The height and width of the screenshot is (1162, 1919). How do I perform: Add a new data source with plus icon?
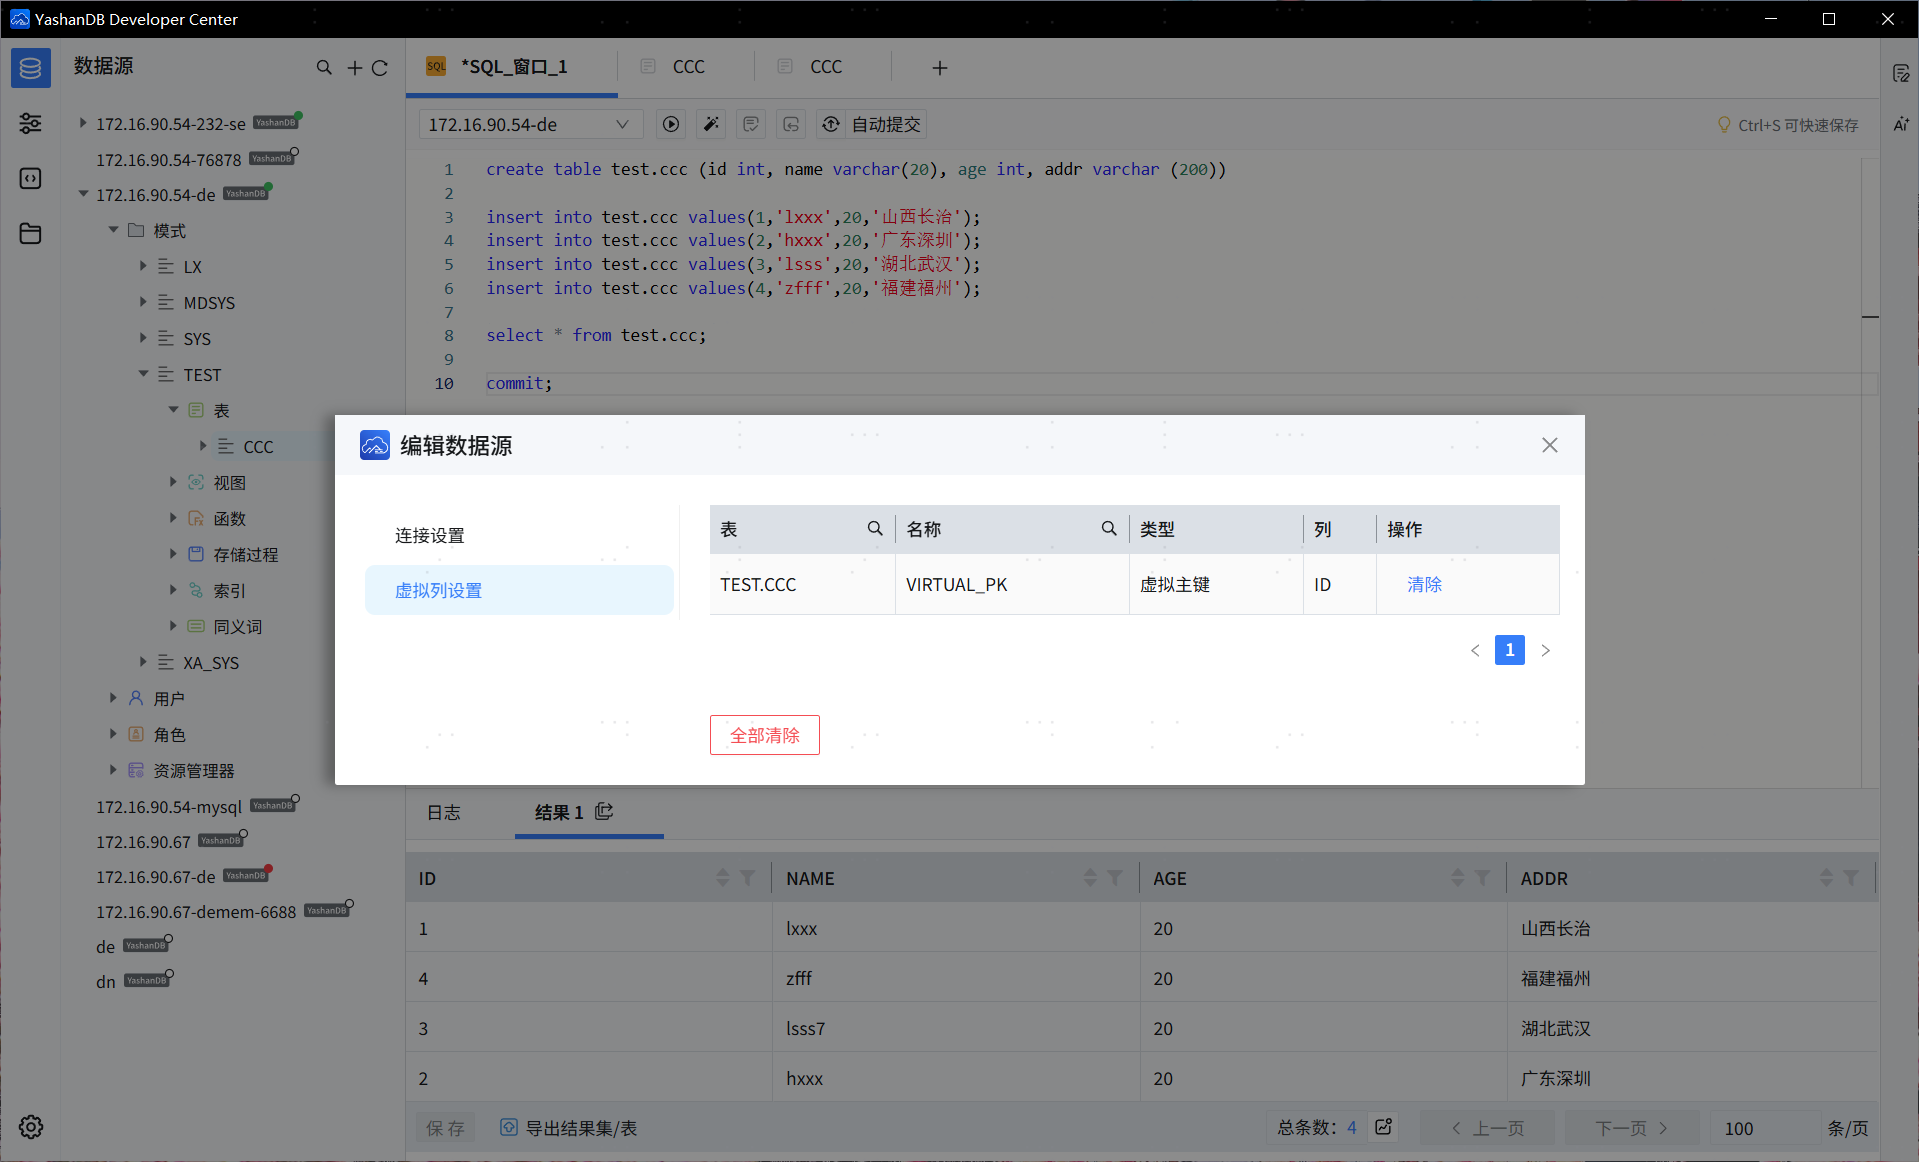click(354, 67)
